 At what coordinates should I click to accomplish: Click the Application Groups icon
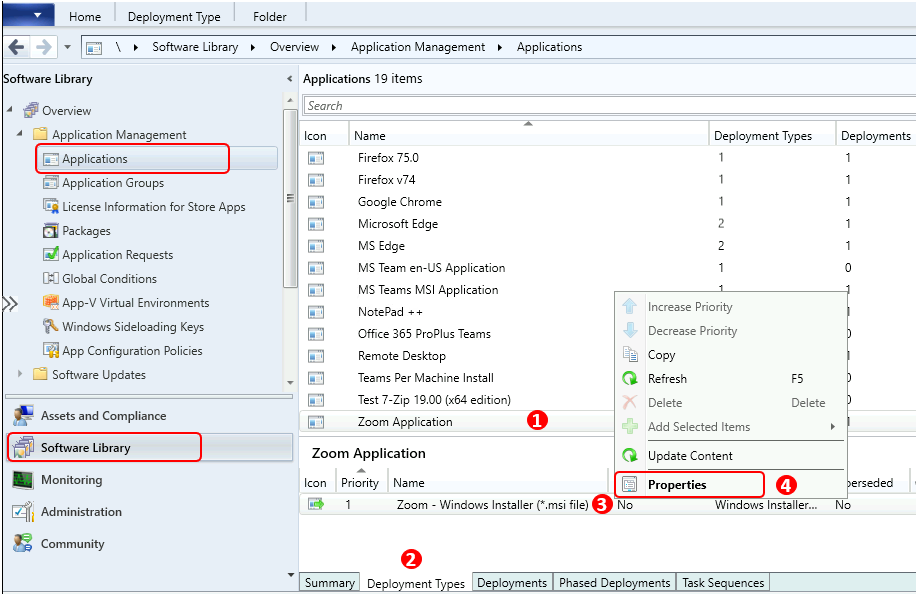(51, 183)
